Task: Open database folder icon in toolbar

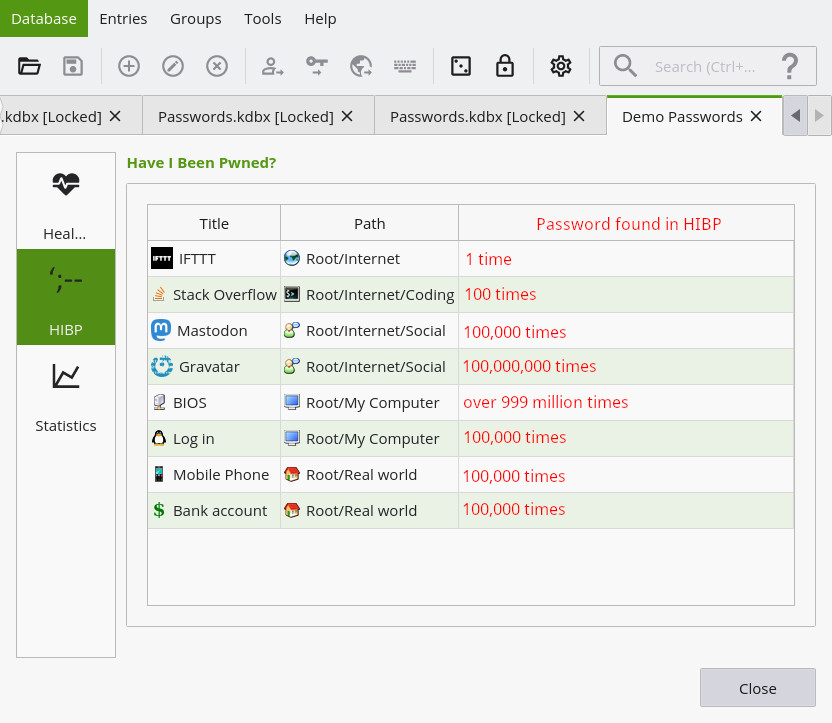Action: (29, 66)
